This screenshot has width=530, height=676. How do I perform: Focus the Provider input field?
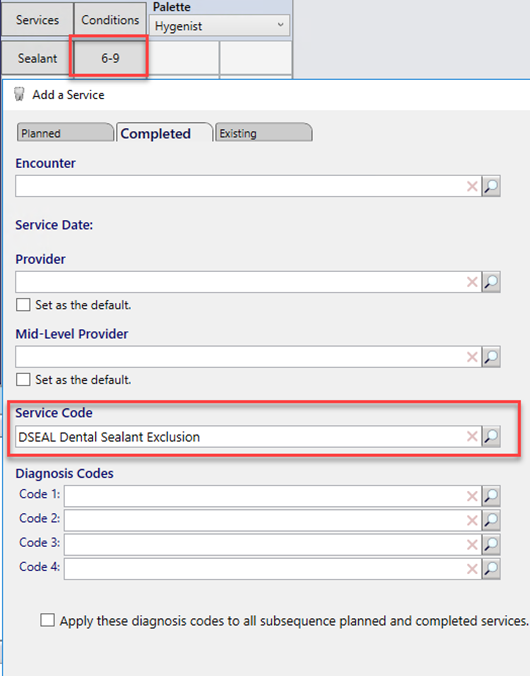[x=248, y=282]
